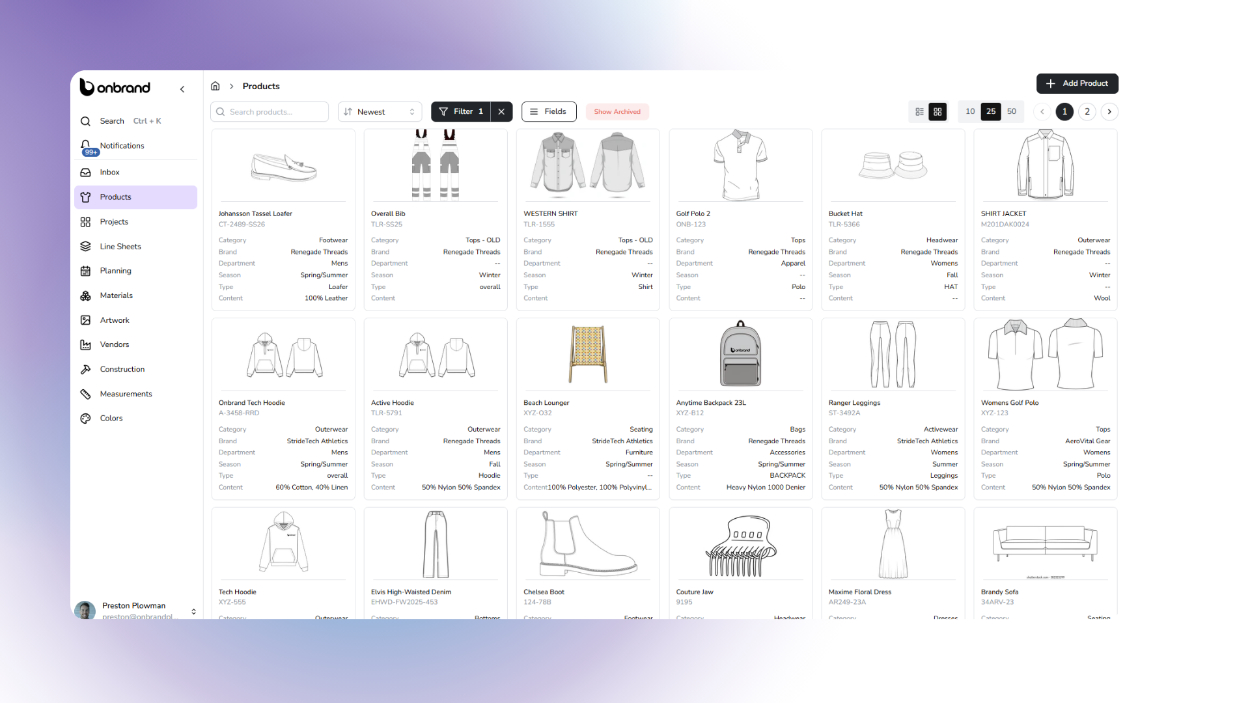
Task: Open Johansson Tassel Loafer thumbnail
Action: [x=283, y=166]
